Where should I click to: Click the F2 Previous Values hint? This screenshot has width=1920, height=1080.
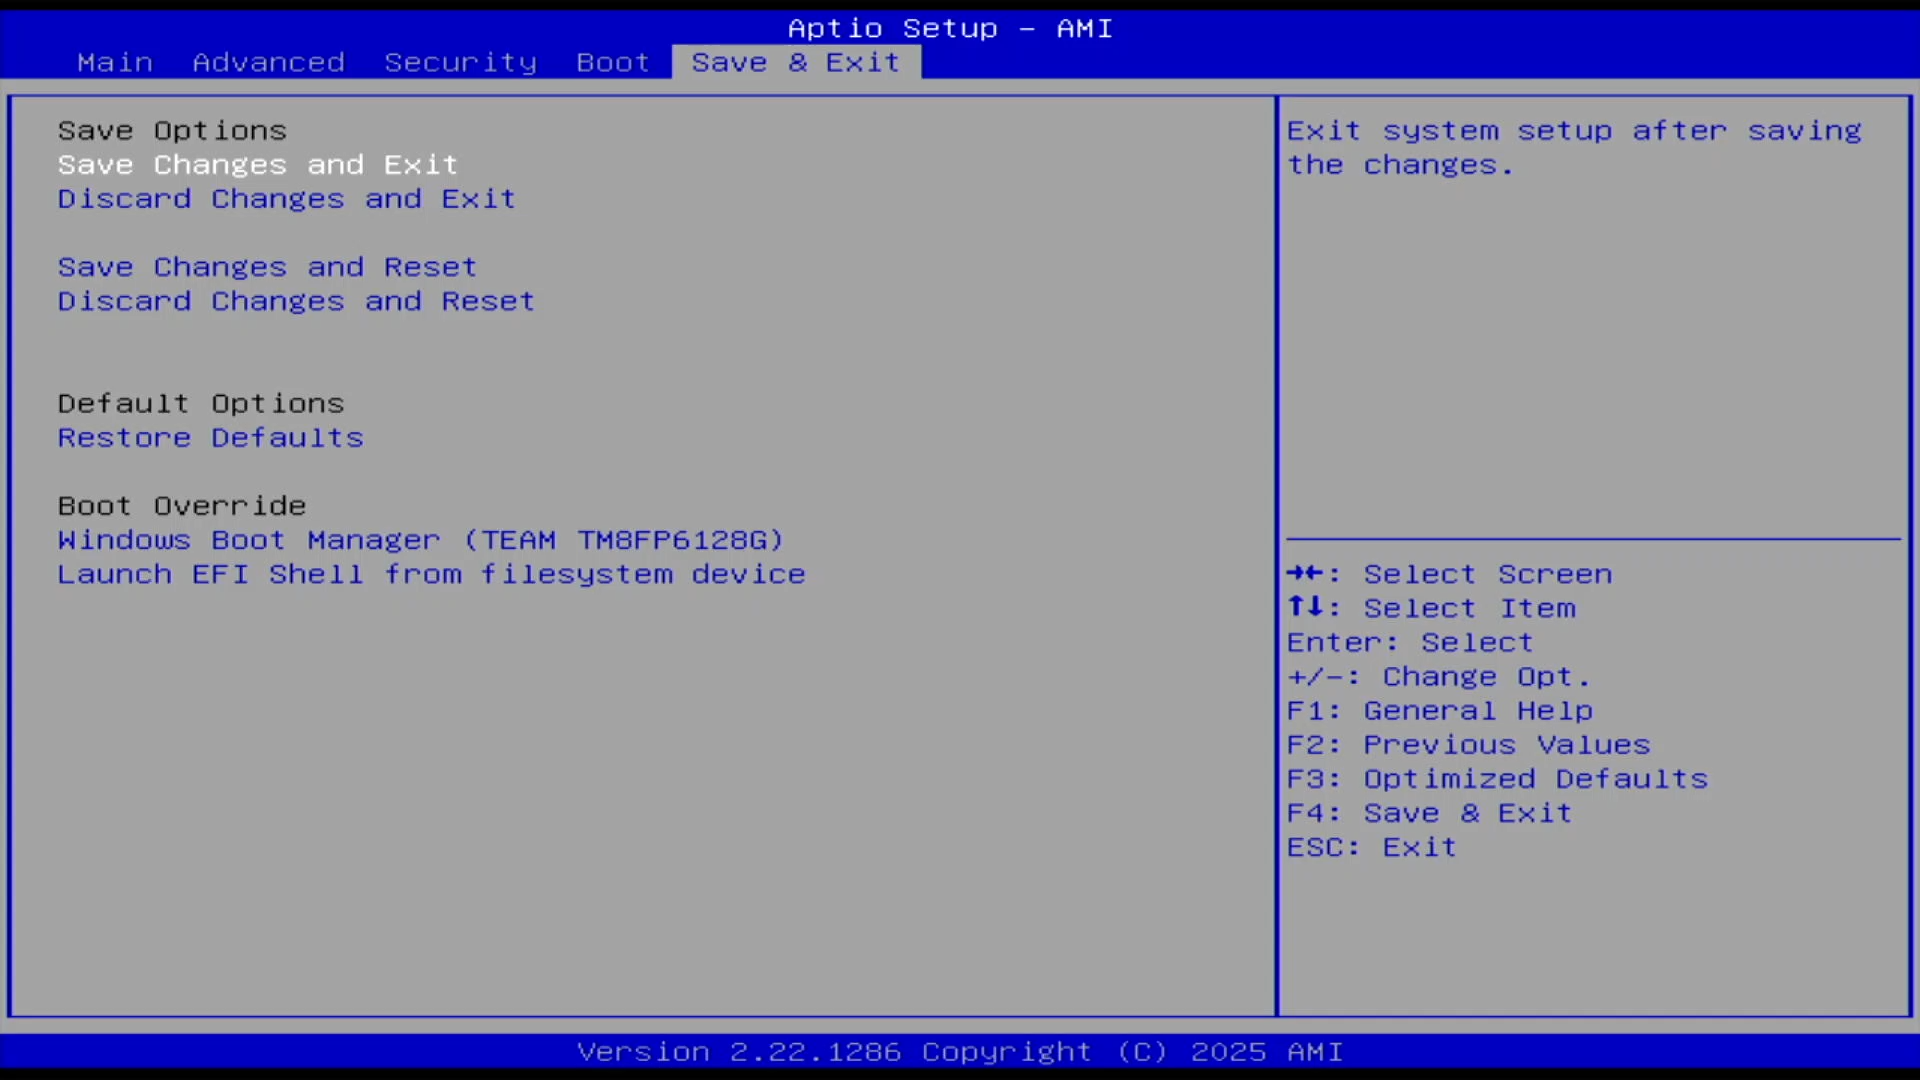point(1468,745)
